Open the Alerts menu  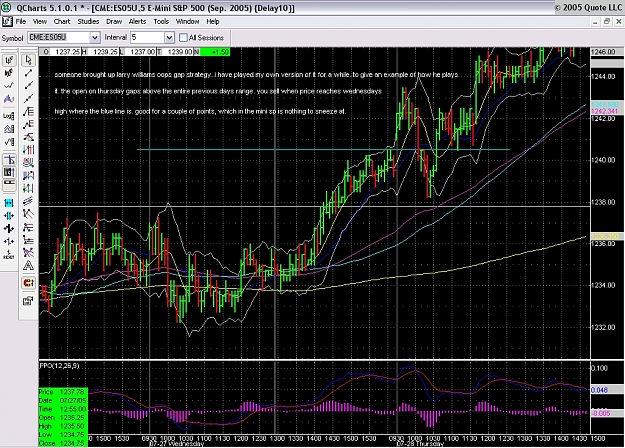click(x=138, y=22)
